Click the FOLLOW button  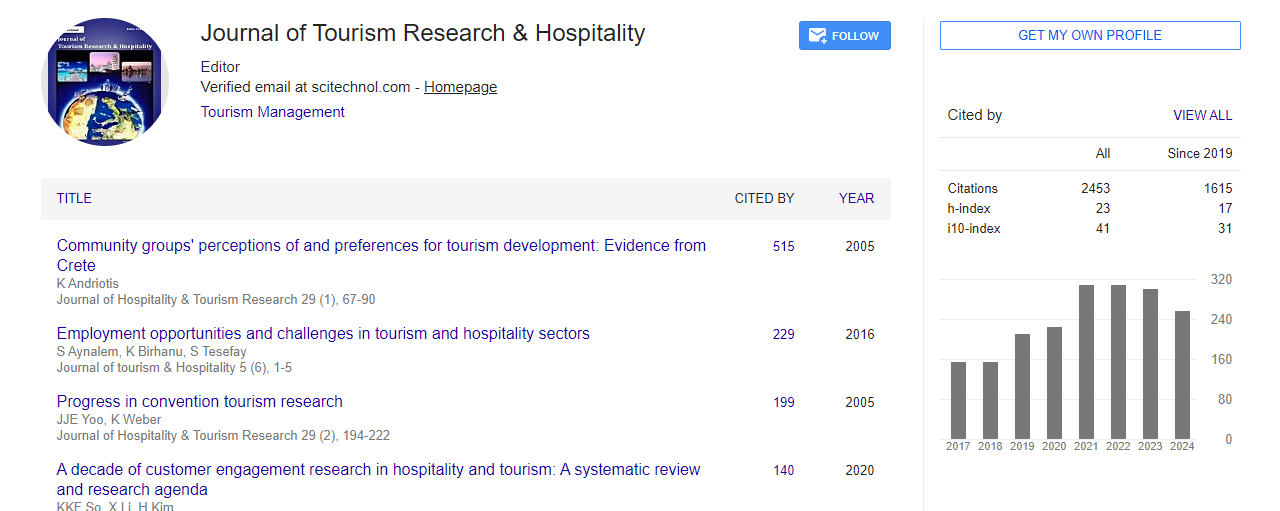coord(845,36)
